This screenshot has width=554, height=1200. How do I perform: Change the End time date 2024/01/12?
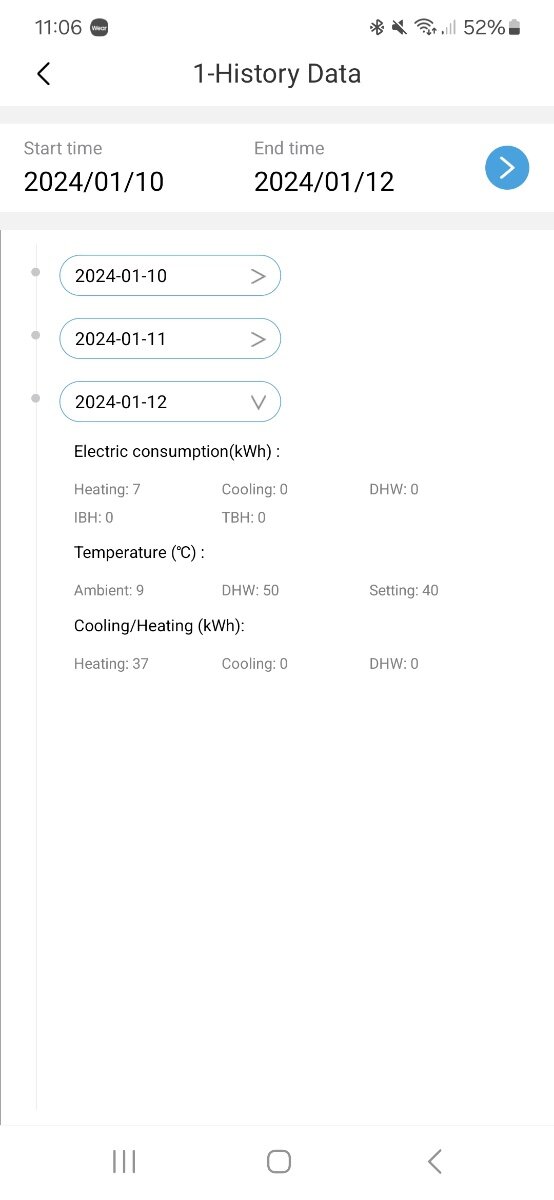pos(324,182)
